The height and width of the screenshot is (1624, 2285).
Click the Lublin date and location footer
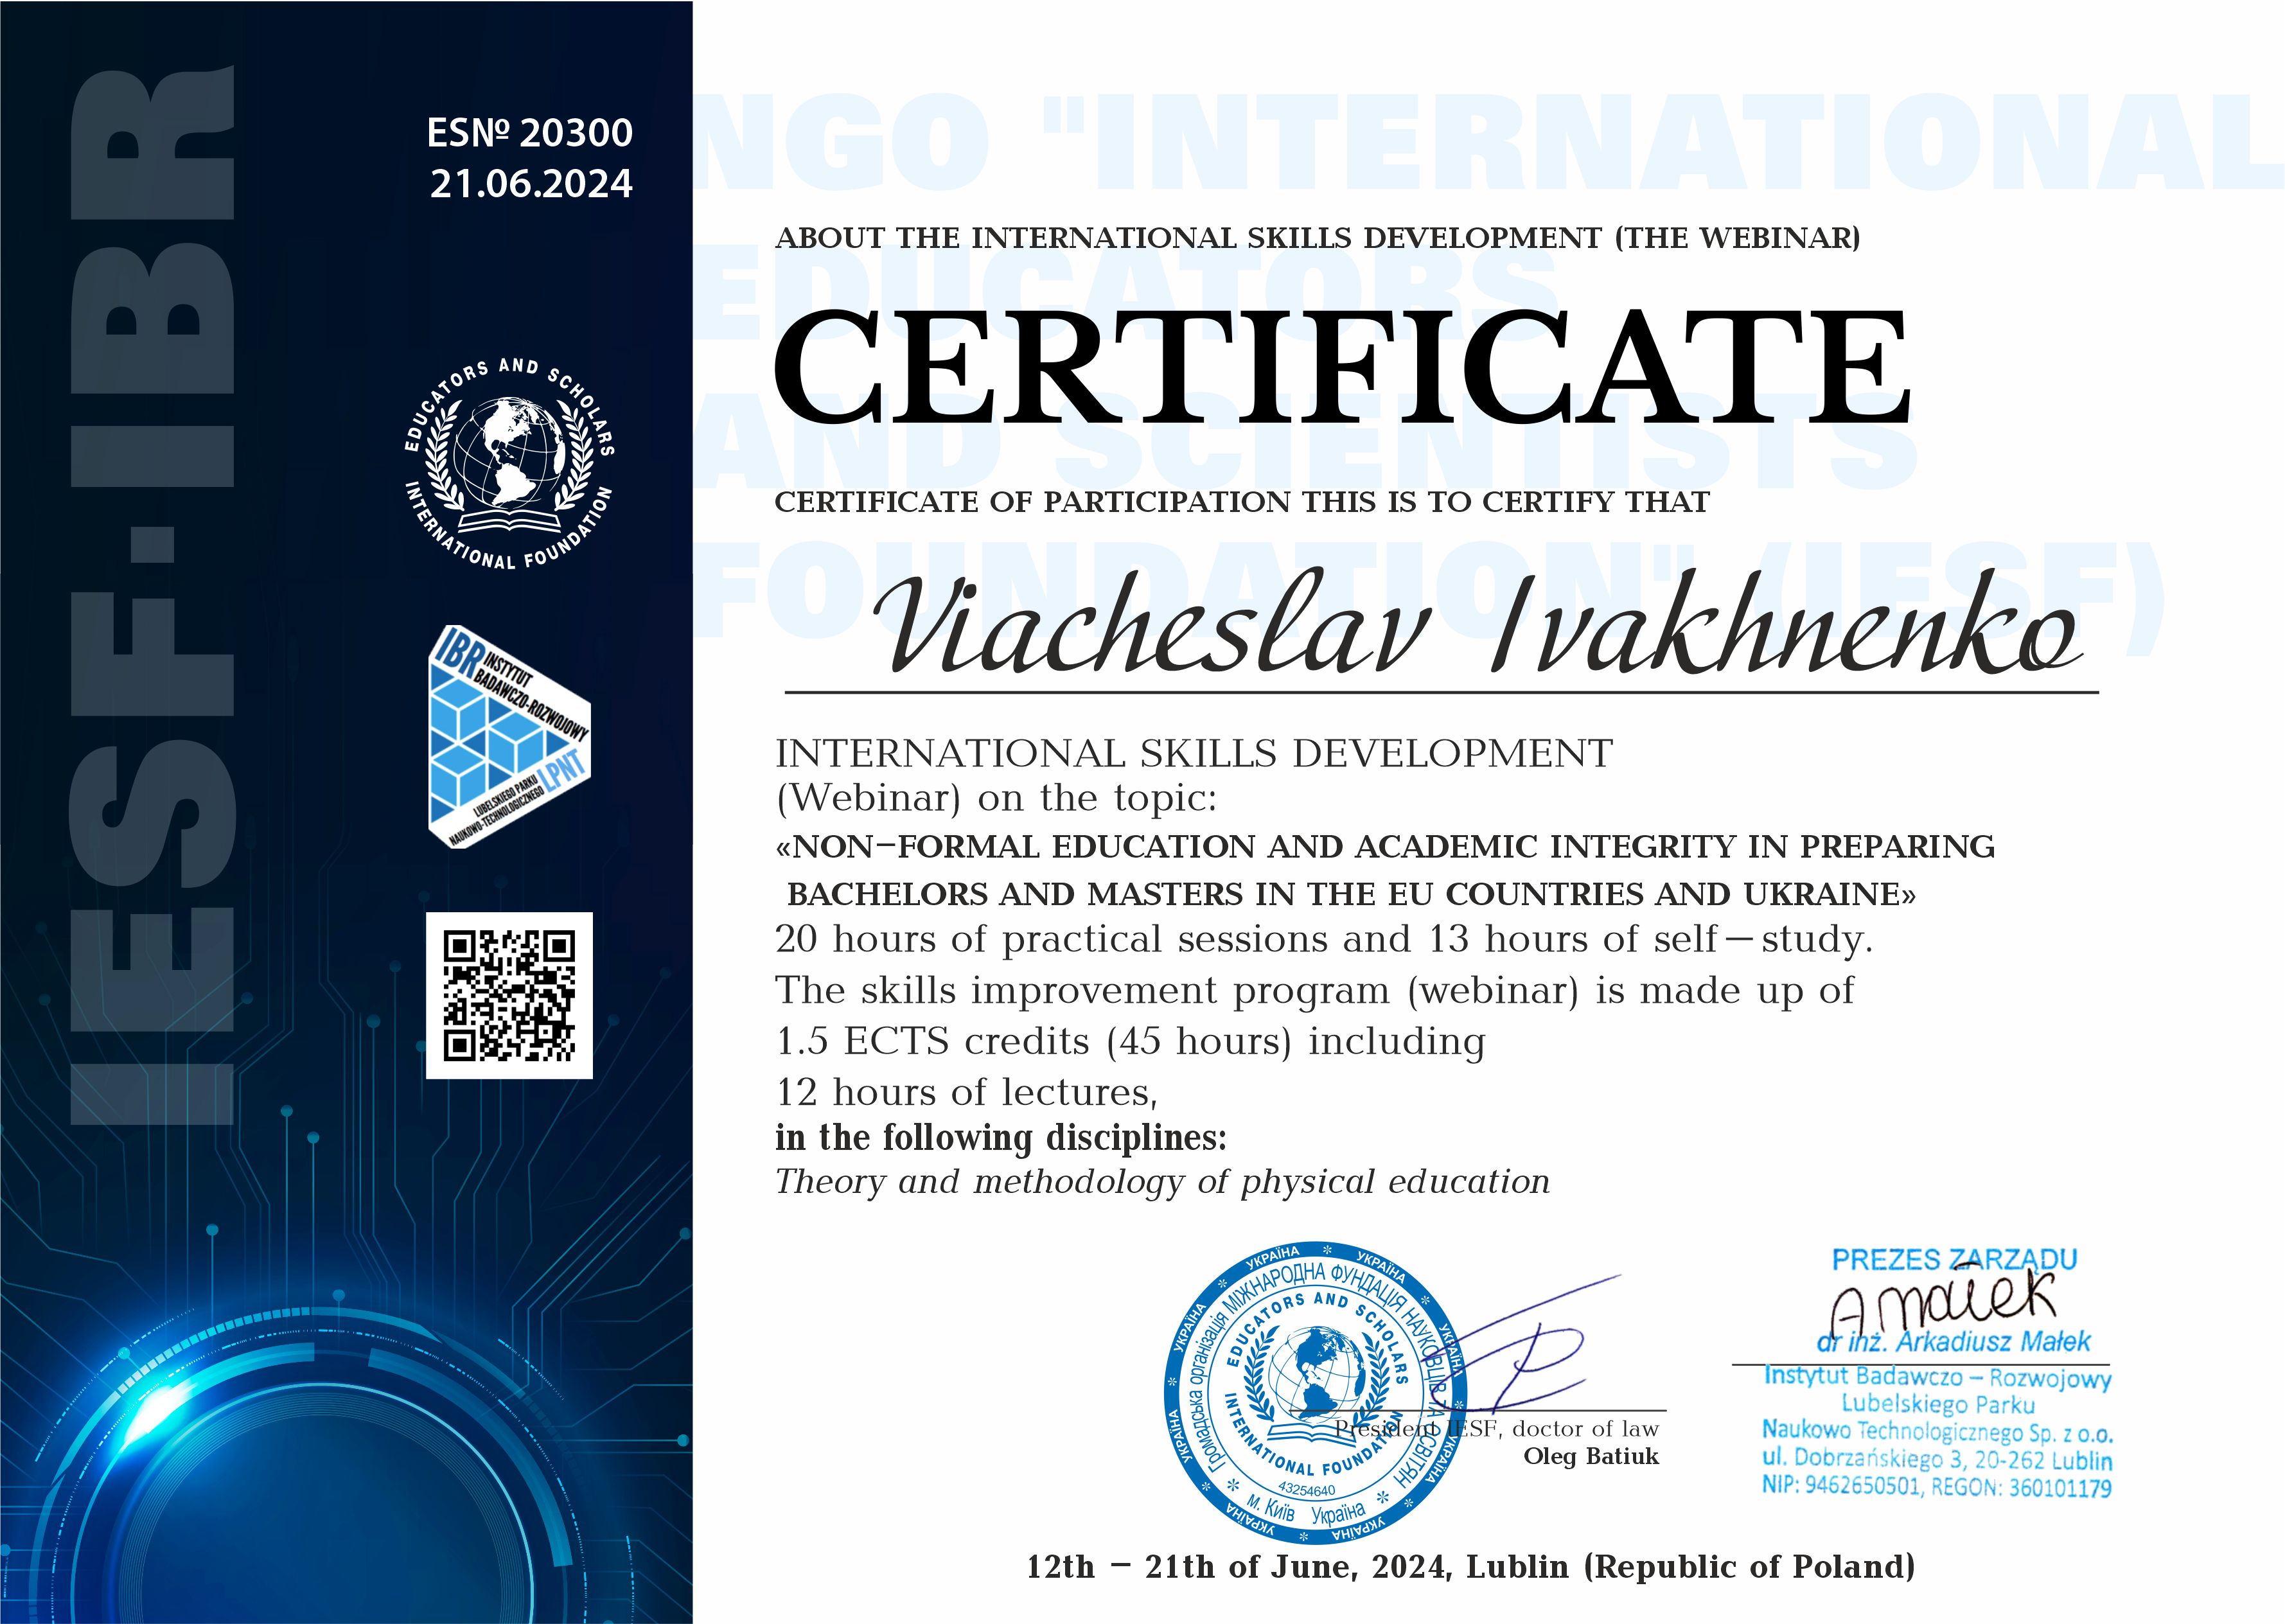pyautogui.click(x=1470, y=1566)
